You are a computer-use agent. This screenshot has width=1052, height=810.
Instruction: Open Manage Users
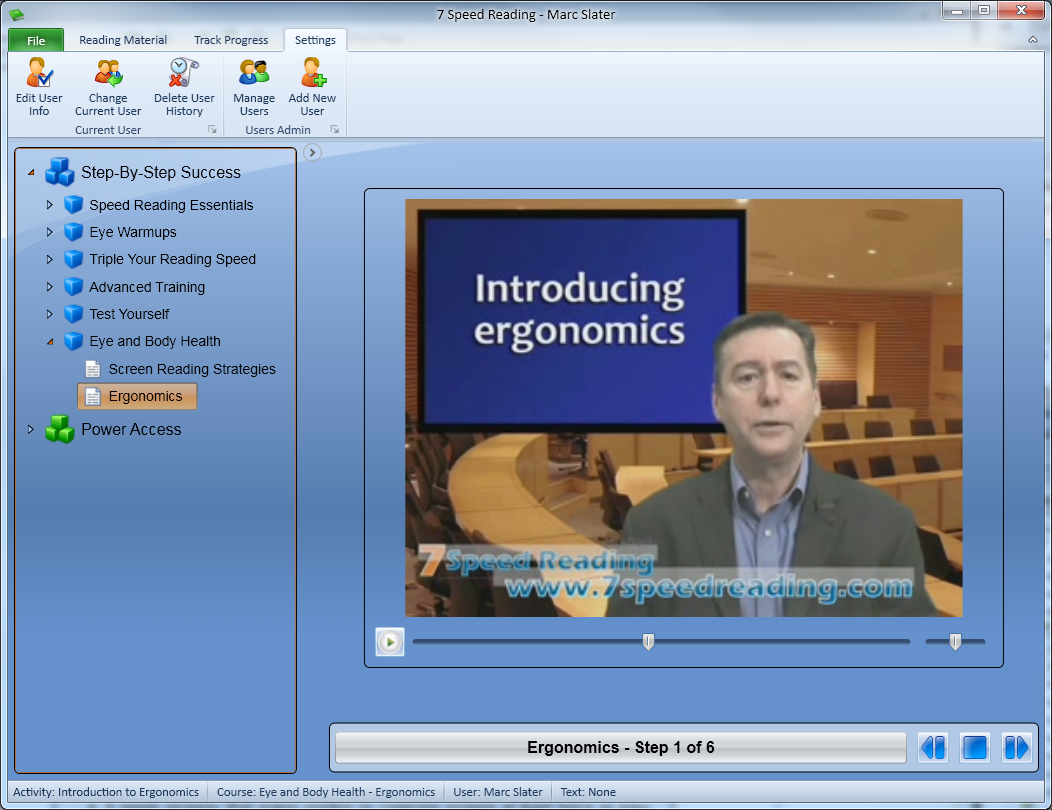point(254,74)
